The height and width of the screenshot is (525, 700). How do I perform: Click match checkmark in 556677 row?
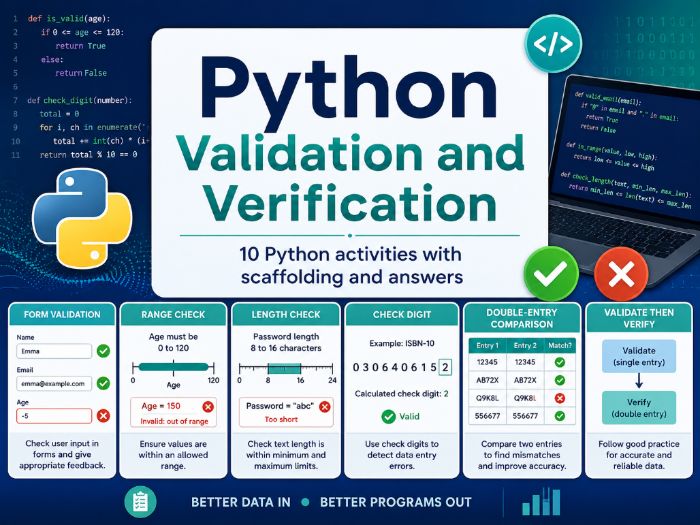[x=559, y=416]
